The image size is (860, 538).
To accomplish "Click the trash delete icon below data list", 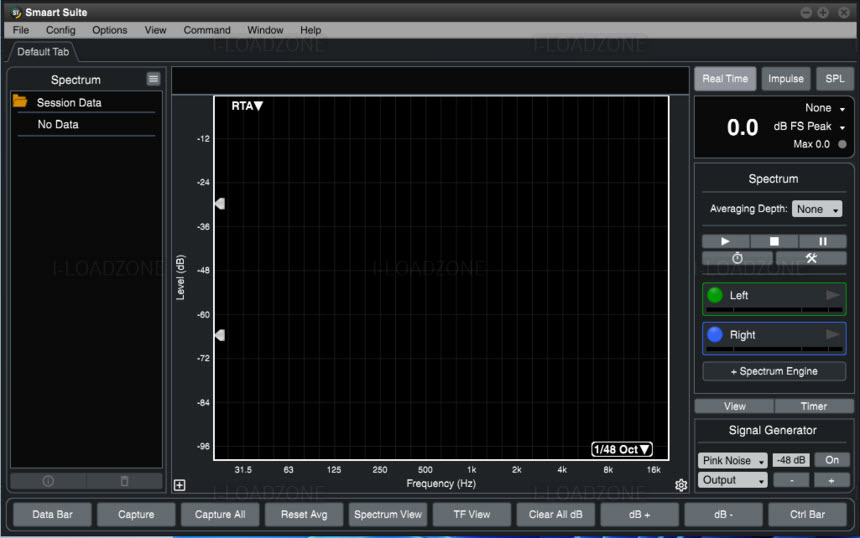I will coord(125,481).
